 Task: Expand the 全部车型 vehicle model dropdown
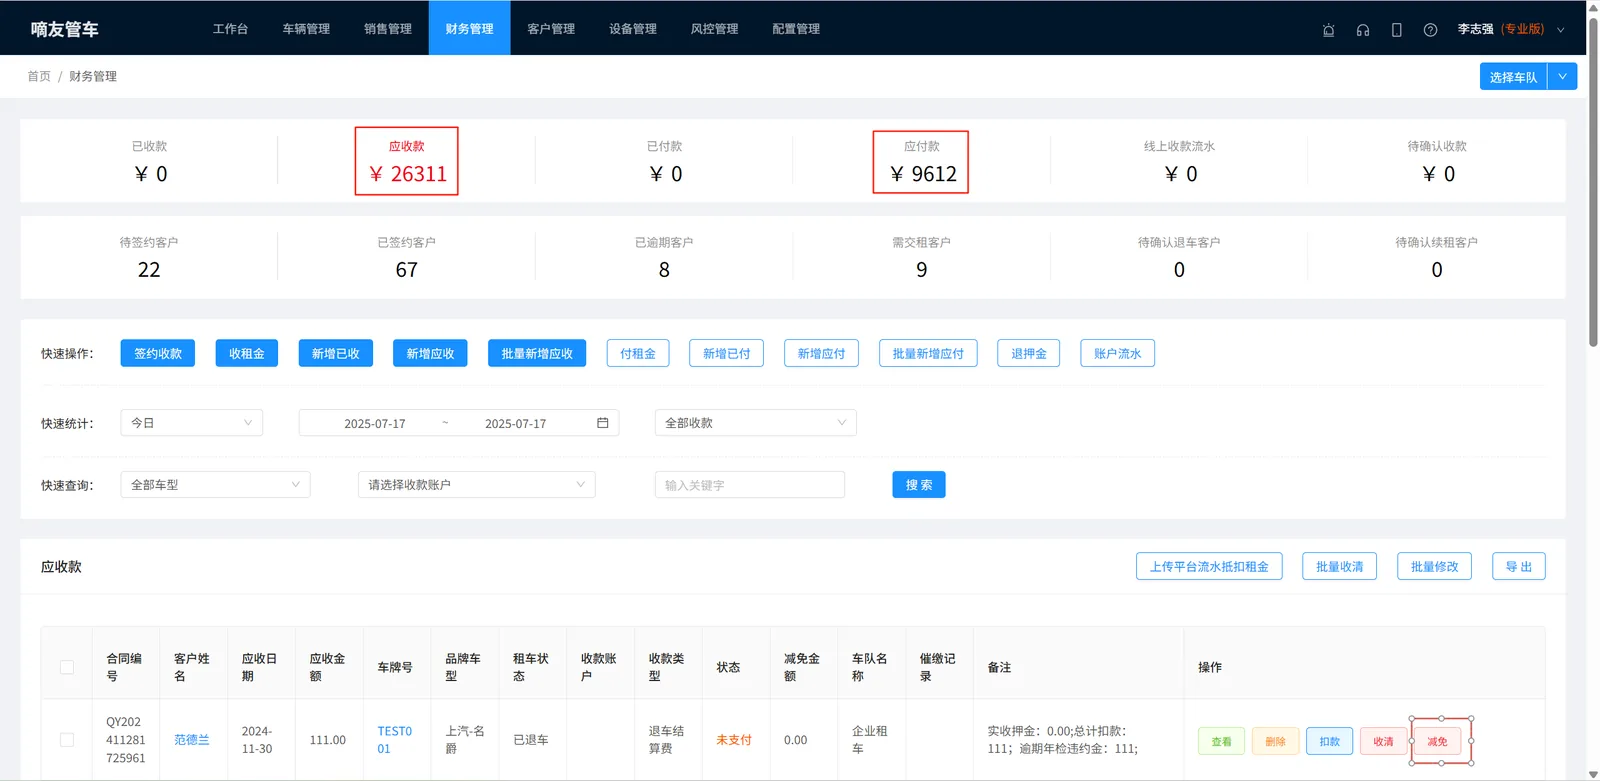point(215,485)
